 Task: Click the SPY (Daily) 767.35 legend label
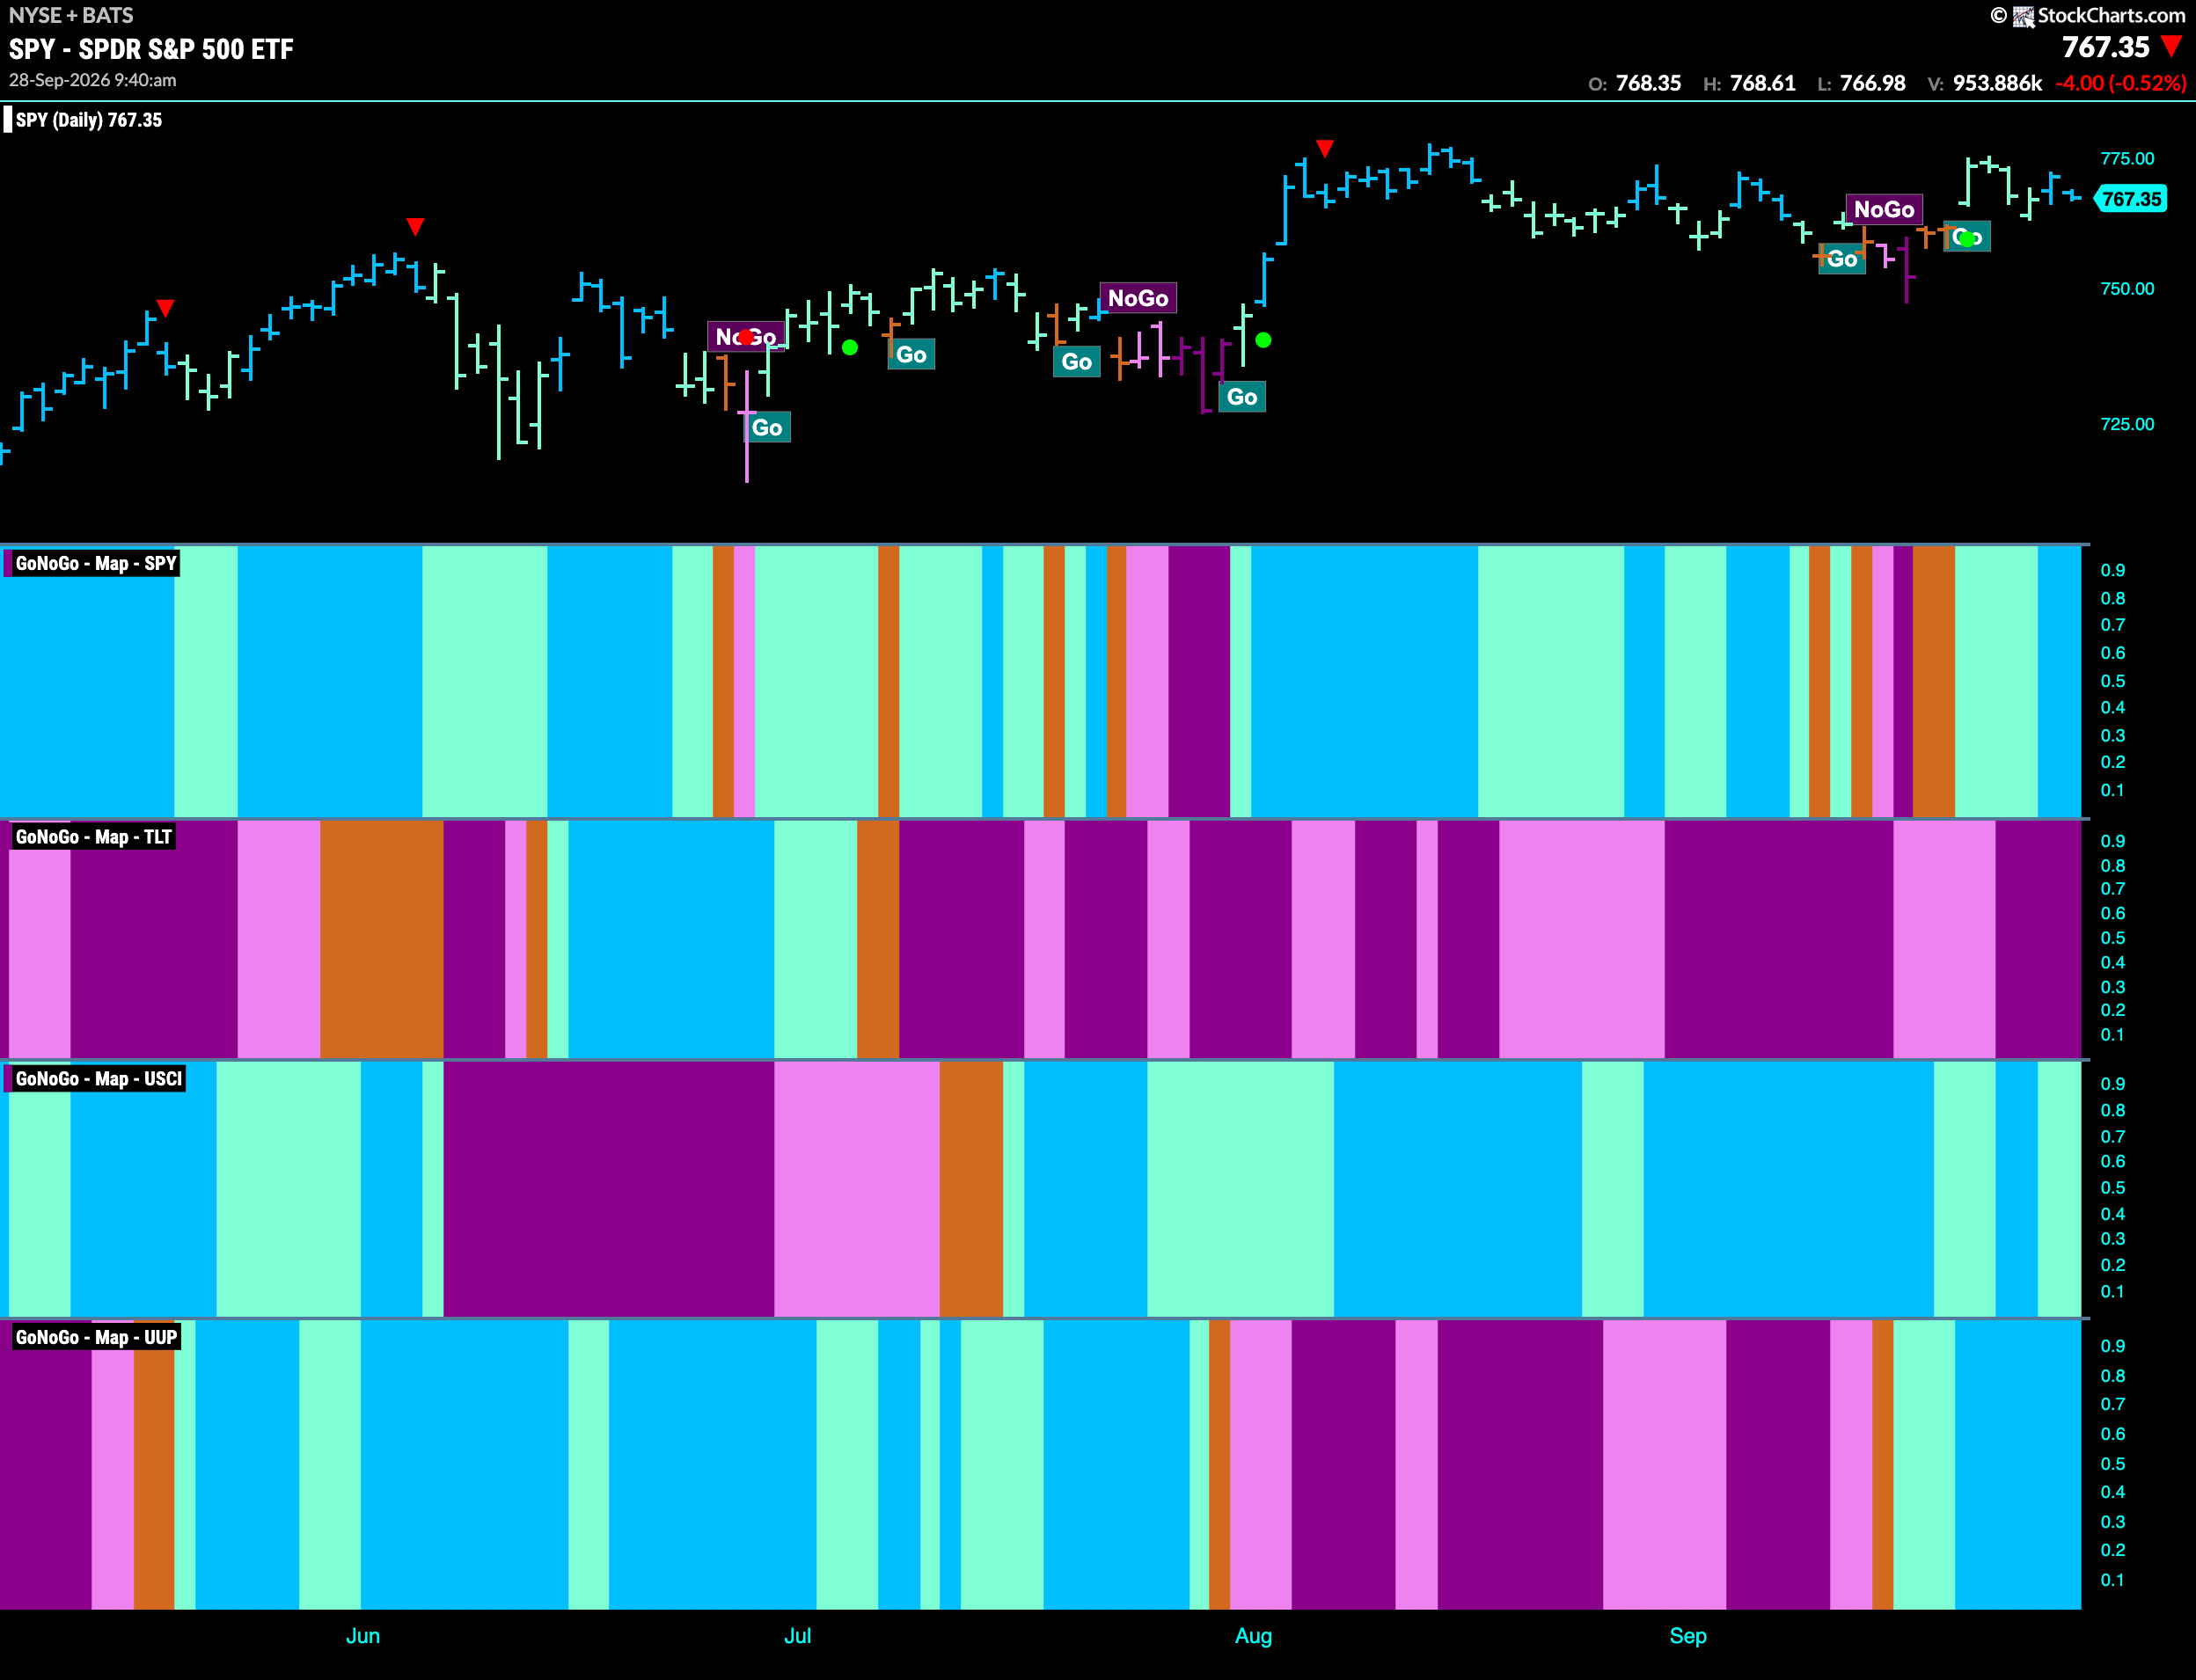coord(88,120)
